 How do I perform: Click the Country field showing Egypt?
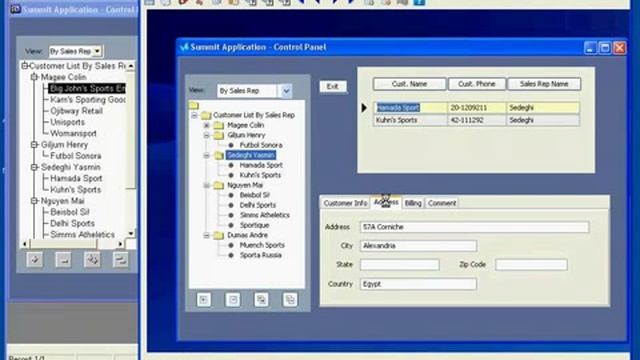pos(418,284)
